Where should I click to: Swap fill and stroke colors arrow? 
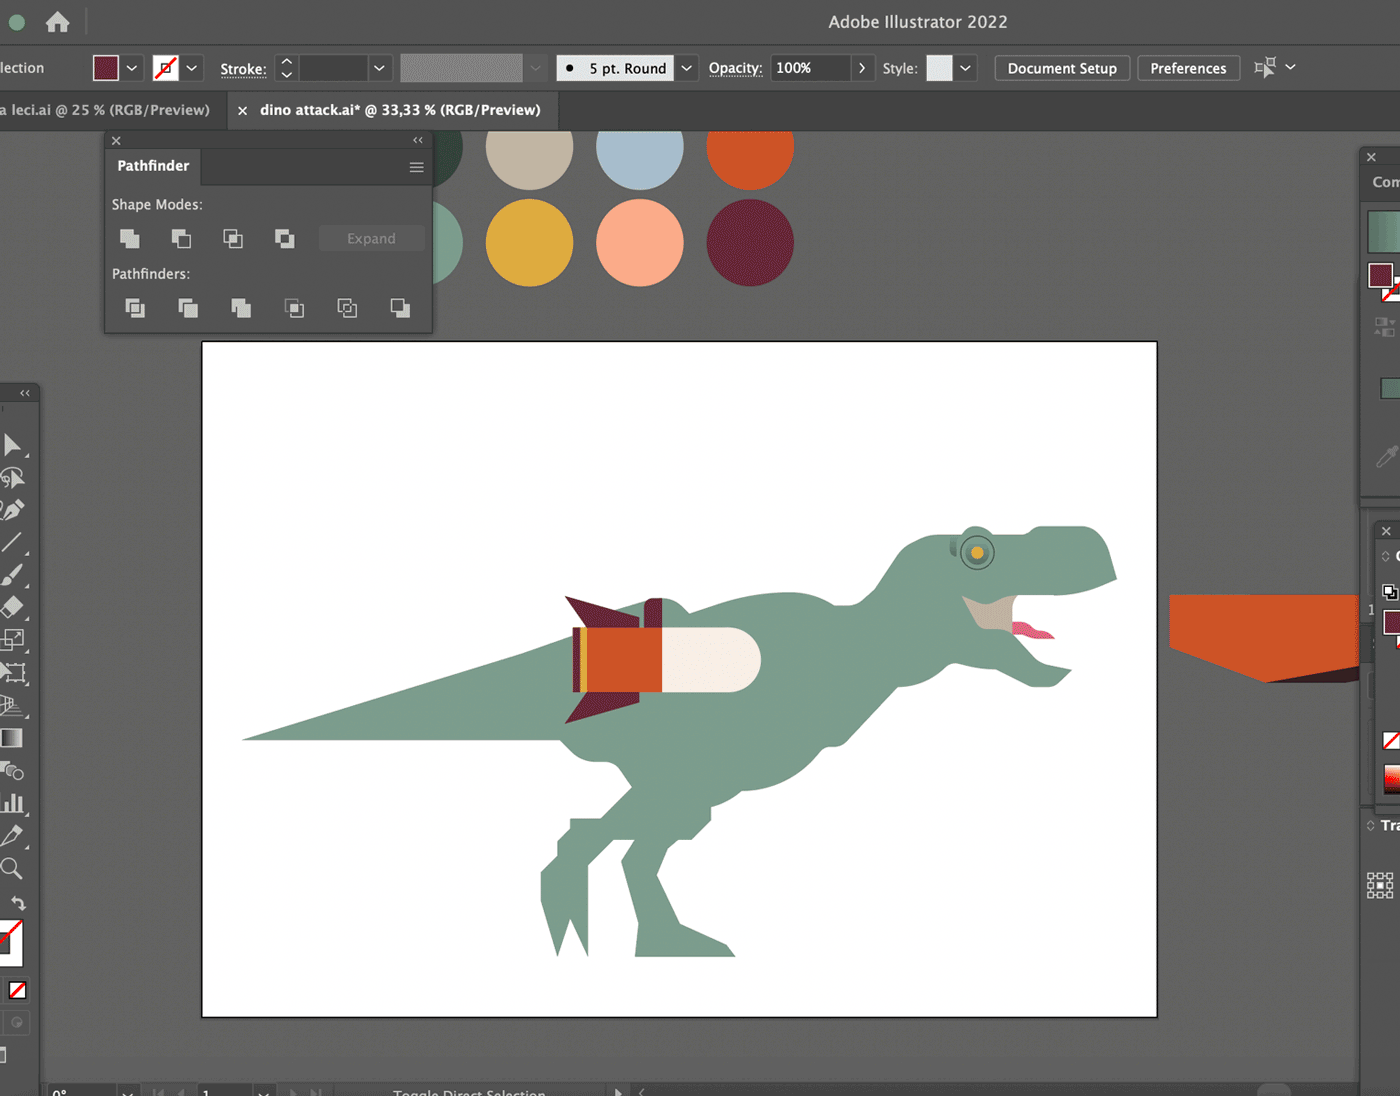[18, 902]
